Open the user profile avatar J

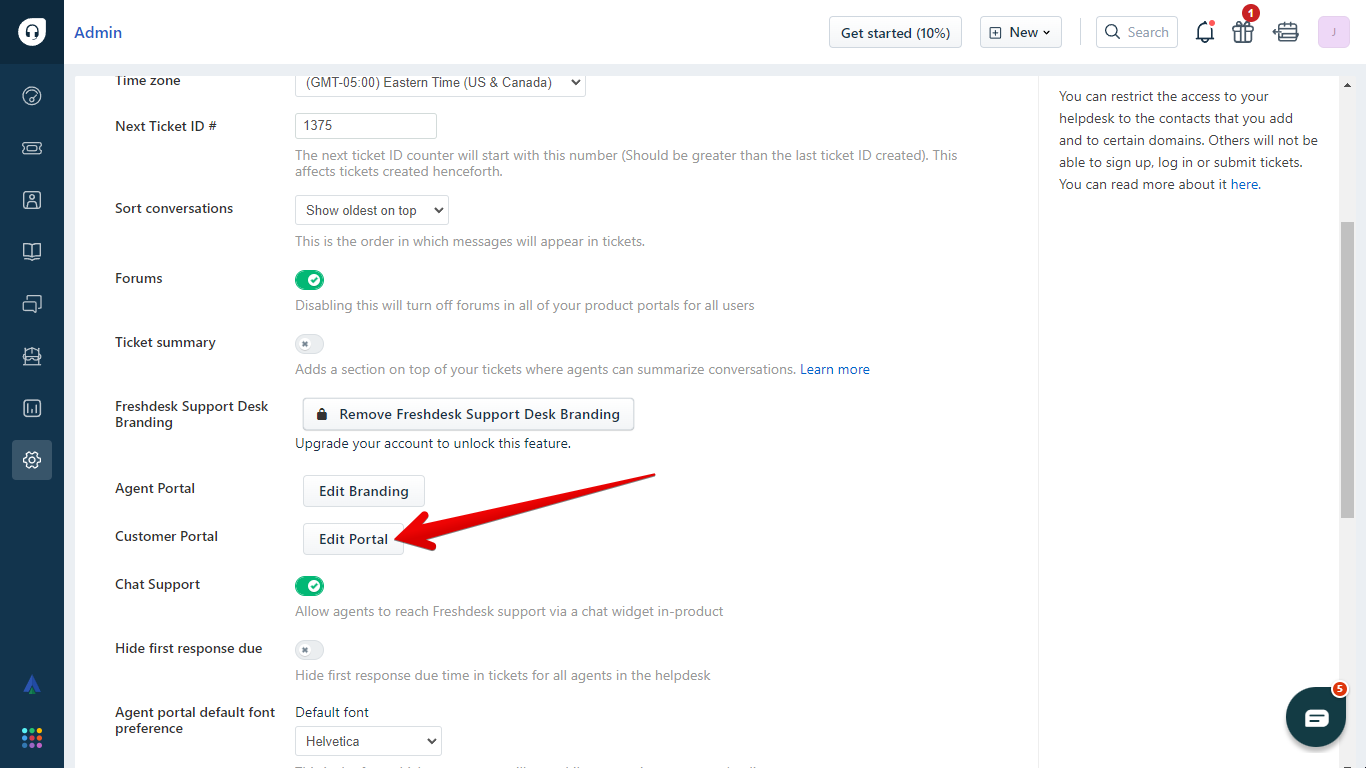1334,32
